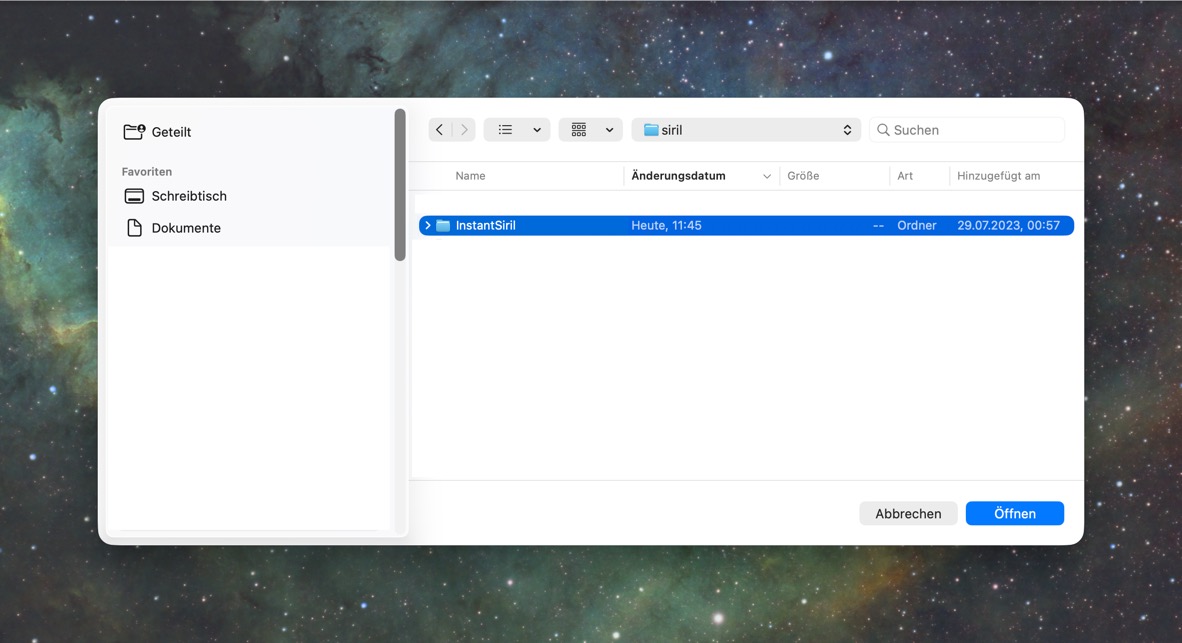Open the grouping options dropdown arrow
The image size is (1182, 643).
[x=609, y=130]
